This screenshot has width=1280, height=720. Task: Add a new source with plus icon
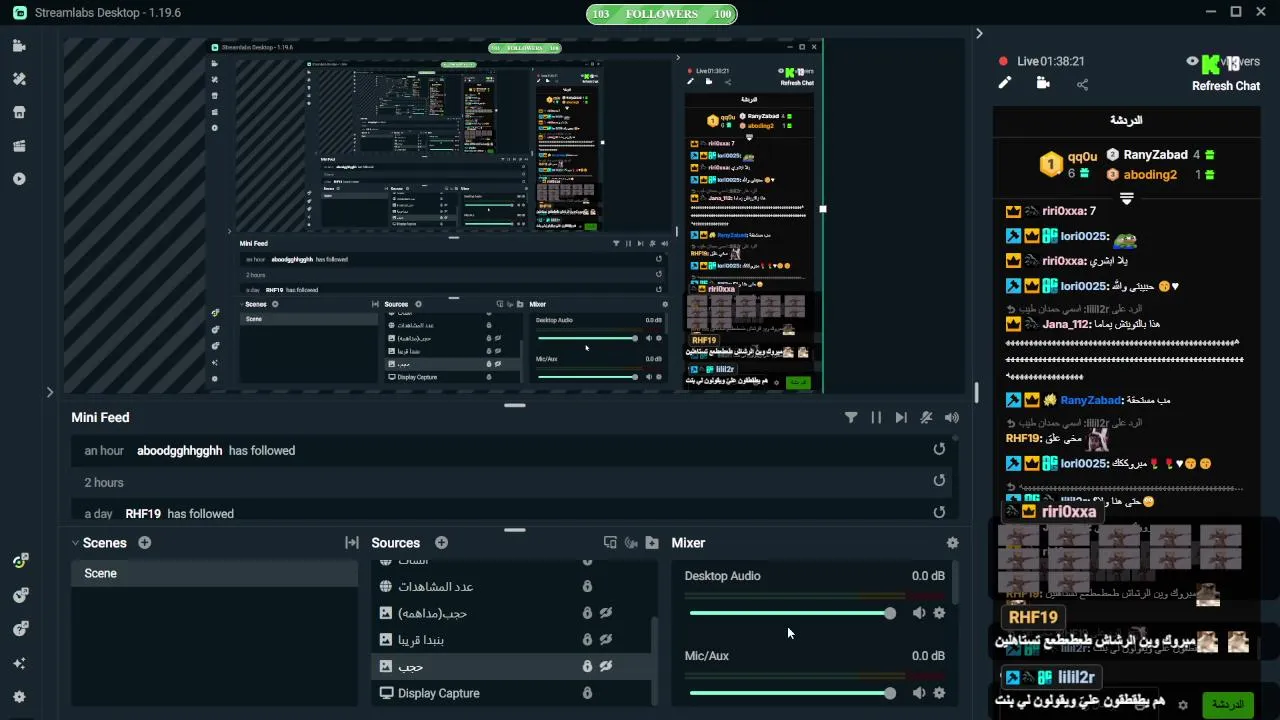click(441, 542)
